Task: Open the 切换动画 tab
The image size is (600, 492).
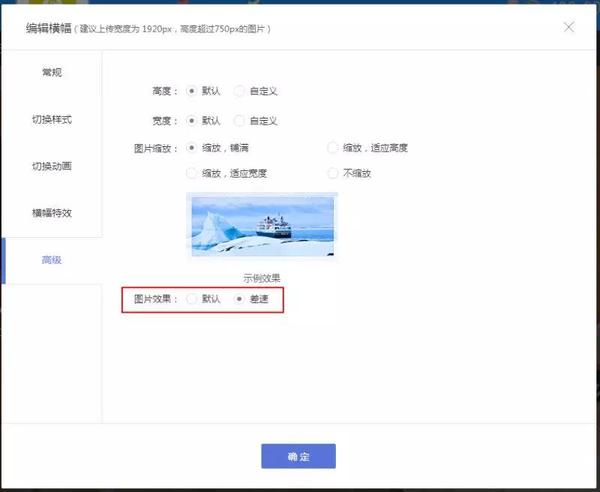Action: coord(52,166)
